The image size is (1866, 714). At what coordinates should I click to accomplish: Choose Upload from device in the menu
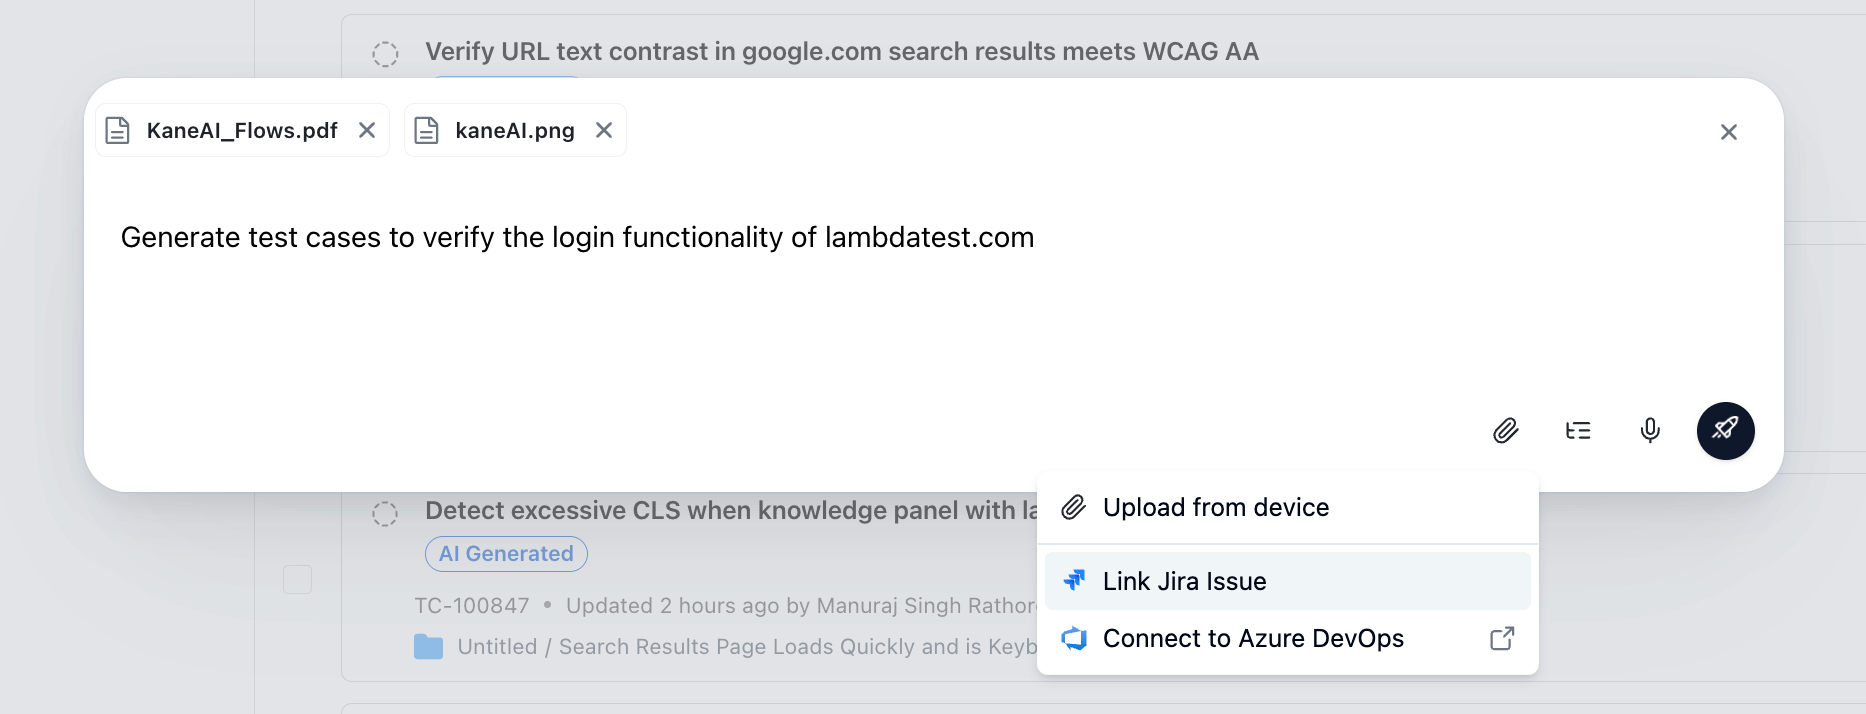[x=1216, y=507]
